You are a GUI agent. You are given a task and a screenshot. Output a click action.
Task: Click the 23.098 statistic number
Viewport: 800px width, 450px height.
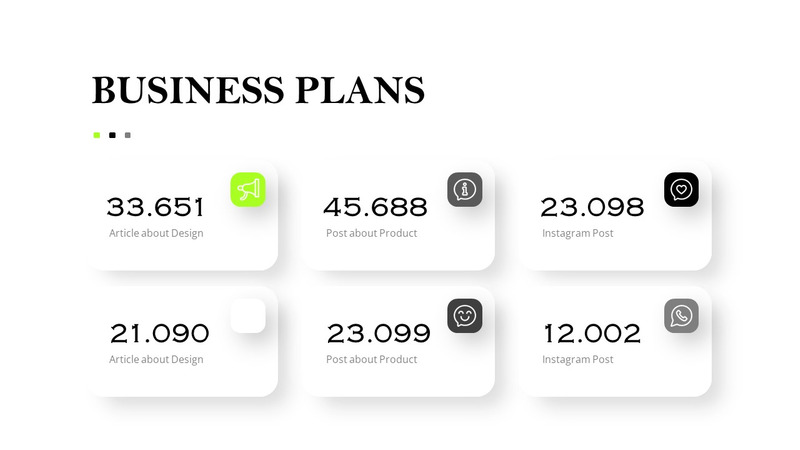[592, 207]
